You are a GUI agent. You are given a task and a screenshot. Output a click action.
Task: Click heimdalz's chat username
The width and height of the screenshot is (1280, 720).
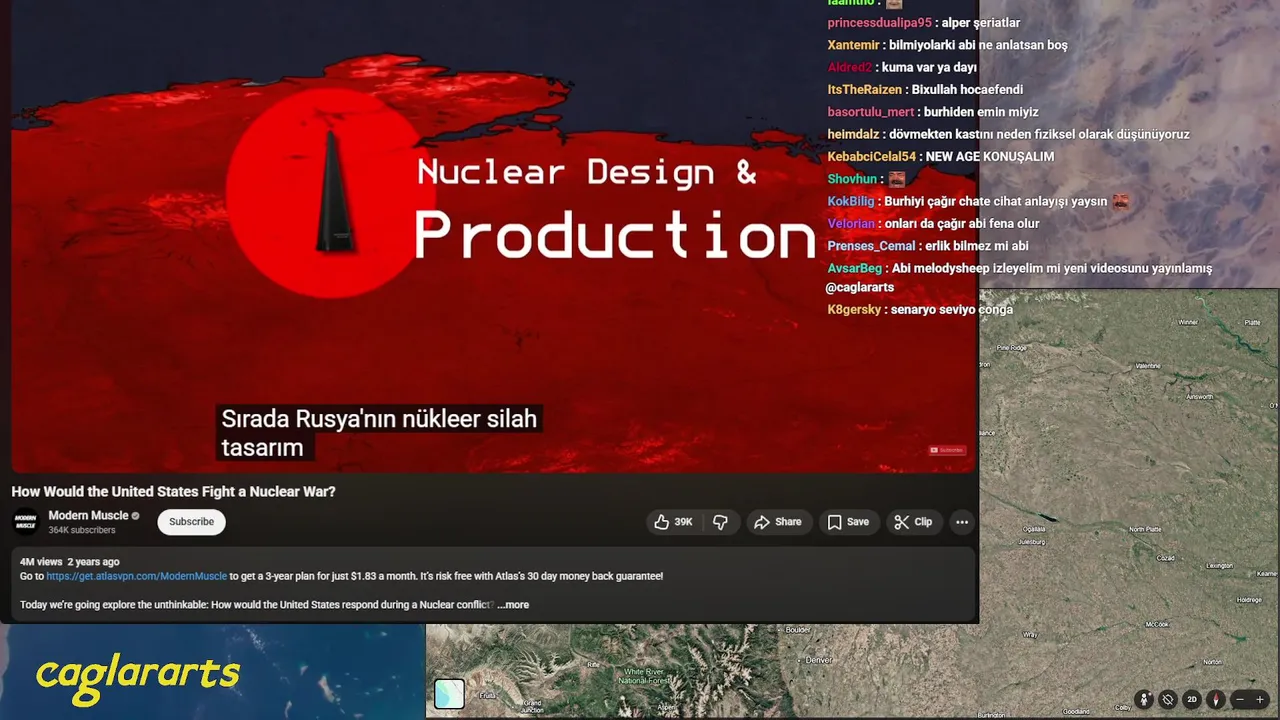point(853,134)
